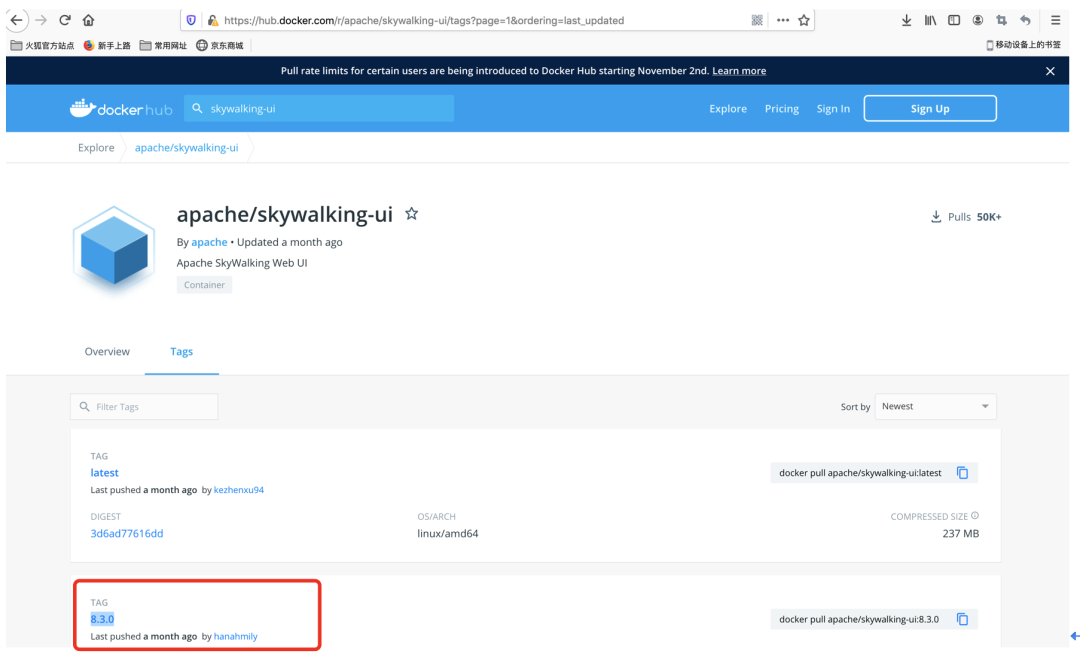Open the QR code icon in address bar
Viewport: 1080px width, 657px height.
click(757, 20)
